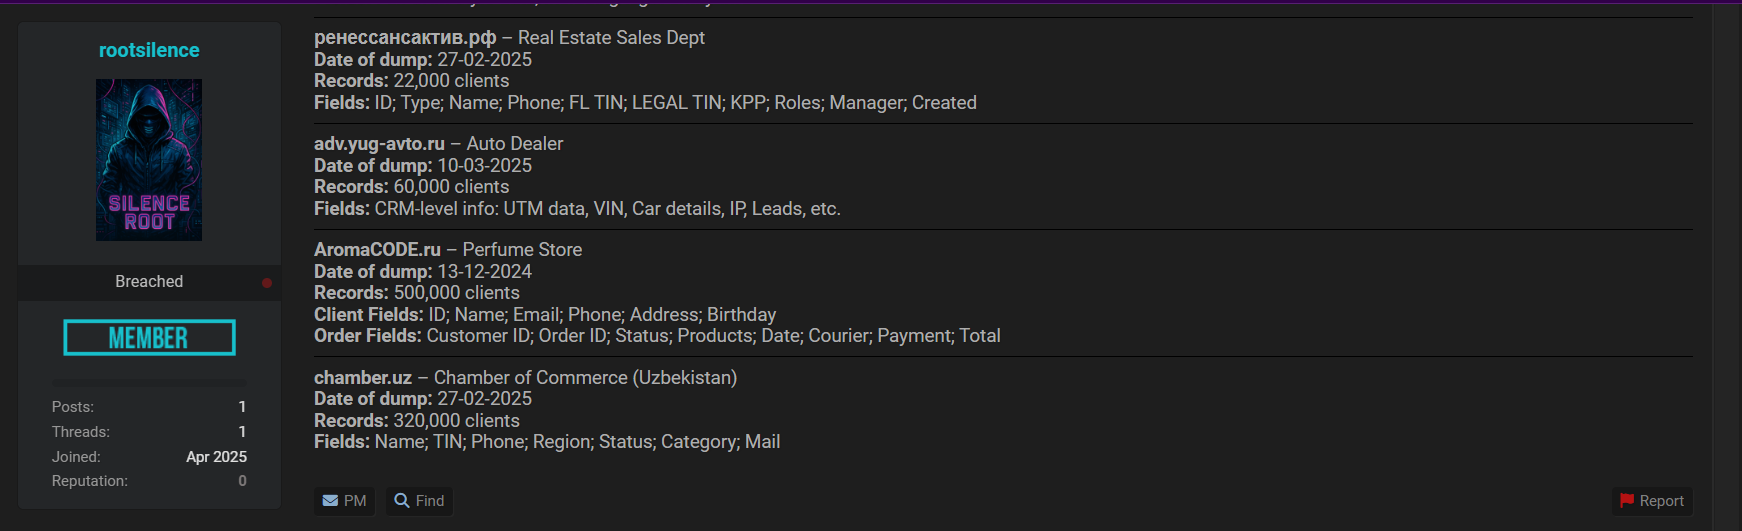Click the bar below the MEMBER badge

pos(149,383)
